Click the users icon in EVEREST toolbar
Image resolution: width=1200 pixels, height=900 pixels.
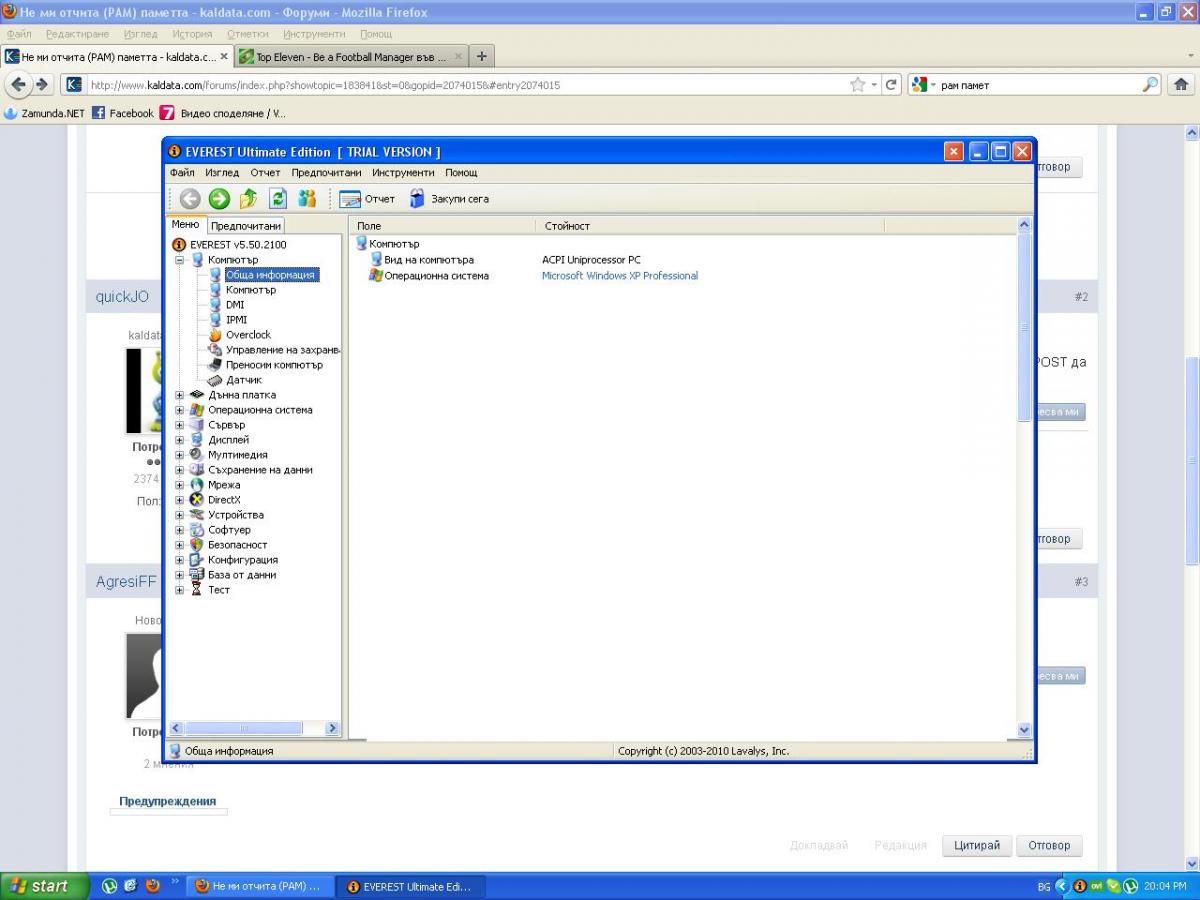[x=307, y=199]
